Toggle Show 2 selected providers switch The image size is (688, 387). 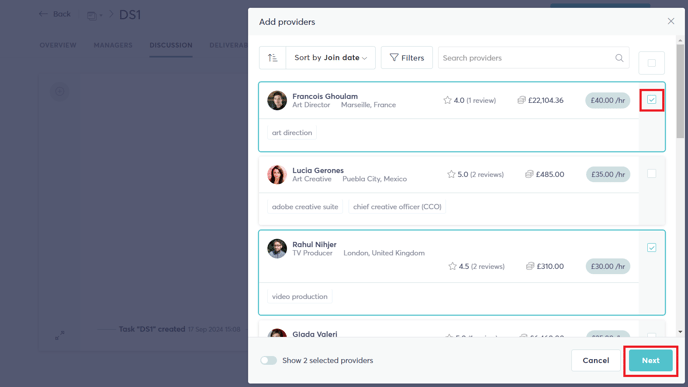pyautogui.click(x=269, y=360)
